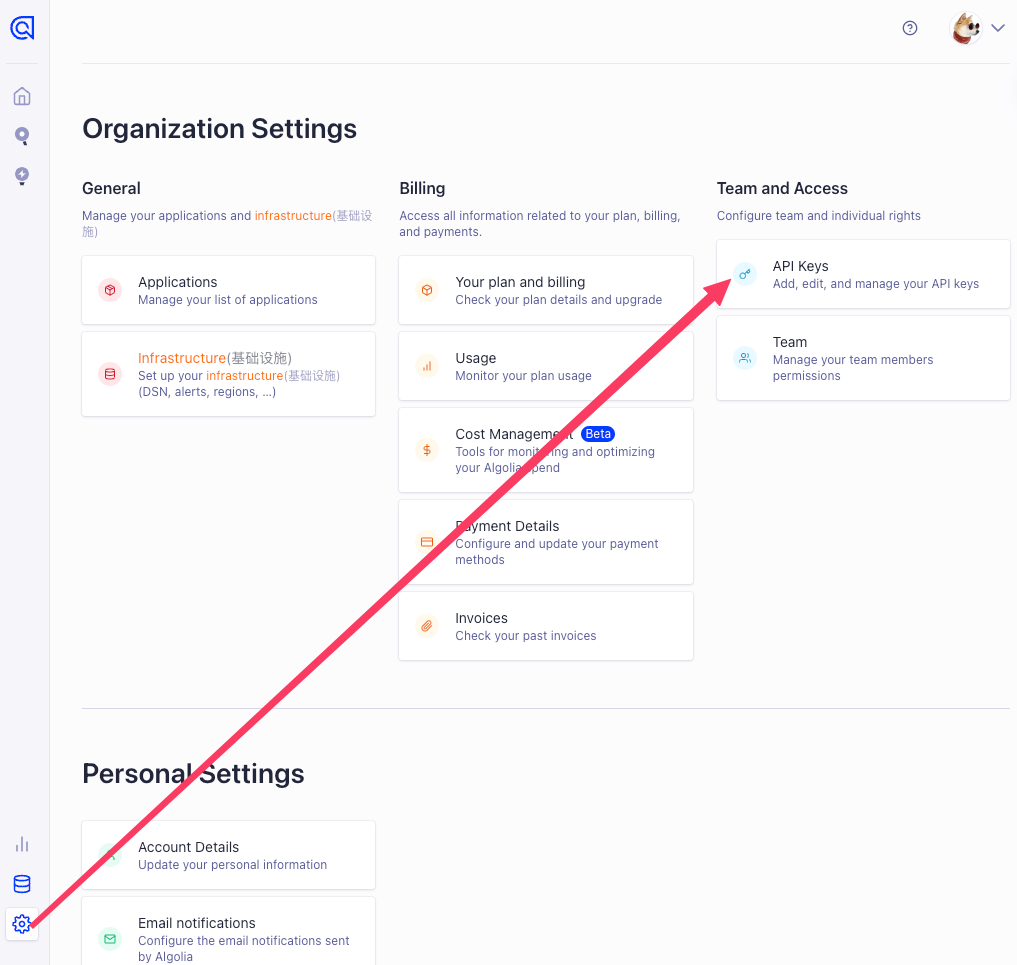Click "Manage your list of applications" text
This screenshot has width=1017, height=965.
click(x=228, y=300)
